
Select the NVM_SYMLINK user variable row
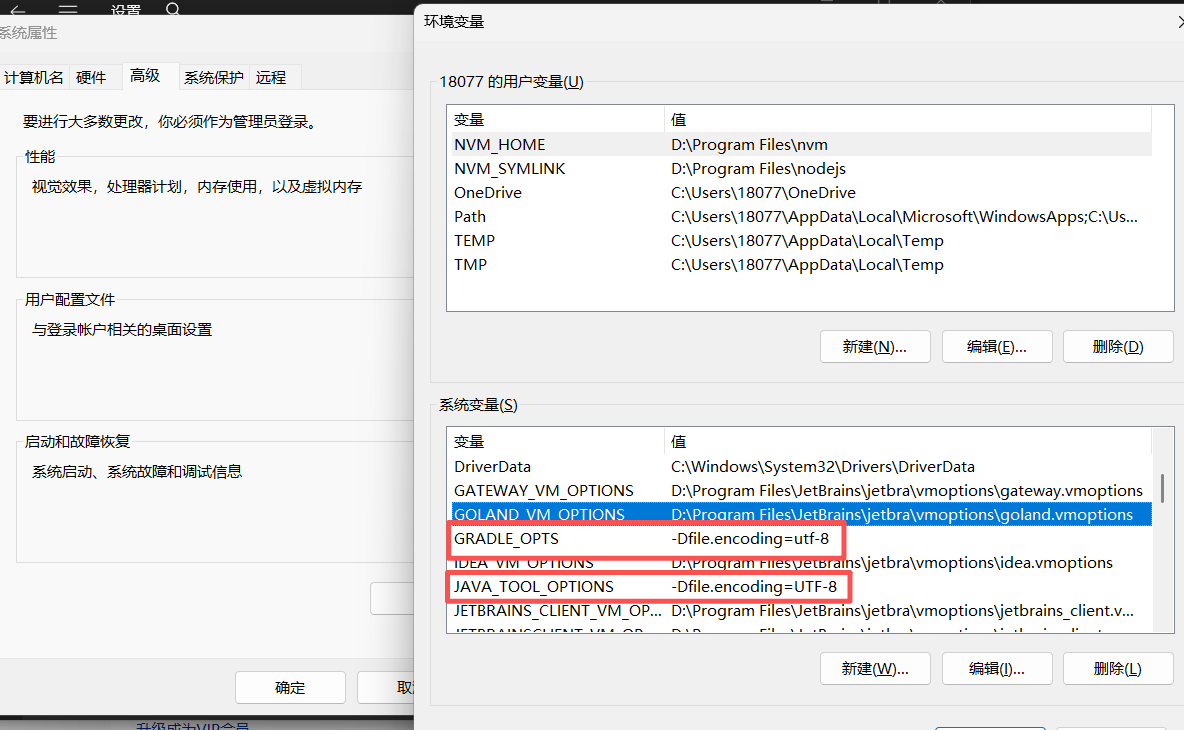pyautogui.click(x=801, y=168)
